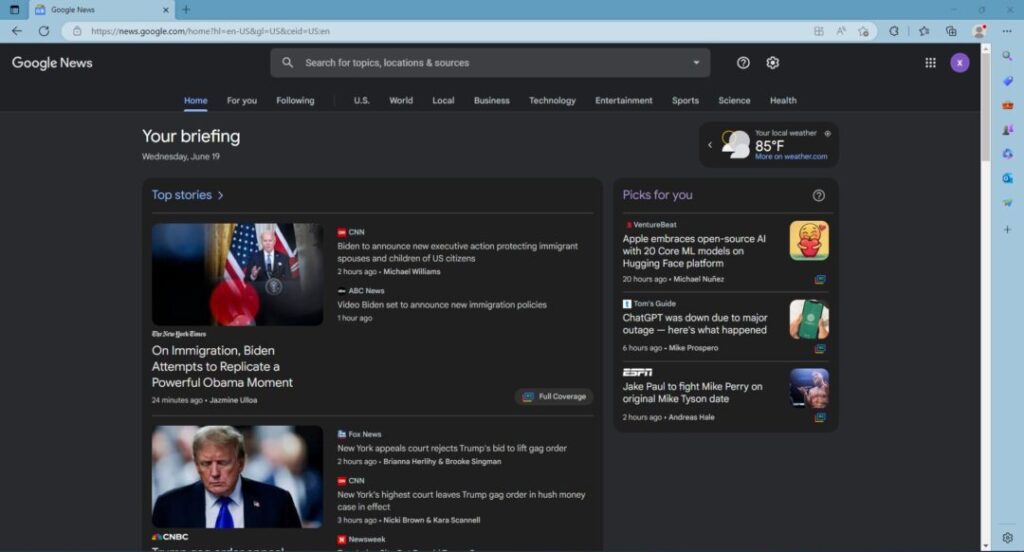Open Google News settings gear
This screenshot has width=1024, height=552.
click(773, 63)
